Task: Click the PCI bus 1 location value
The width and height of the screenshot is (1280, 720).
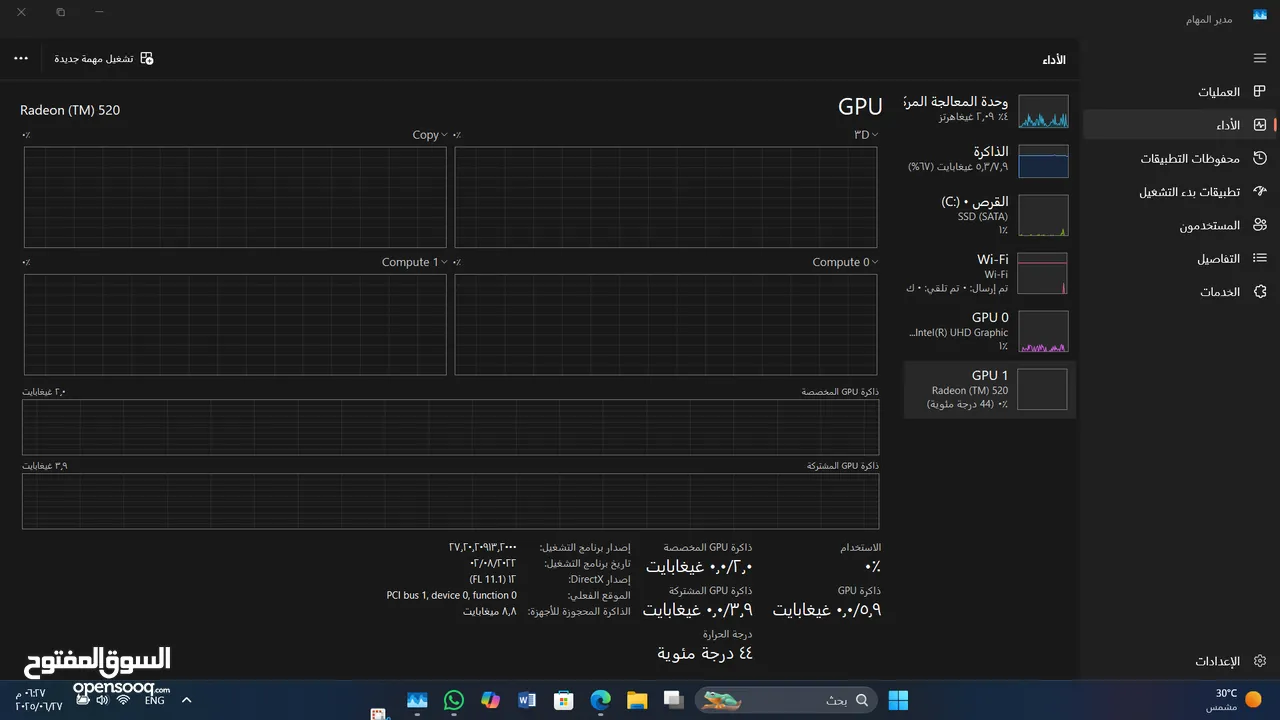Action: click(x=452, y=595)
